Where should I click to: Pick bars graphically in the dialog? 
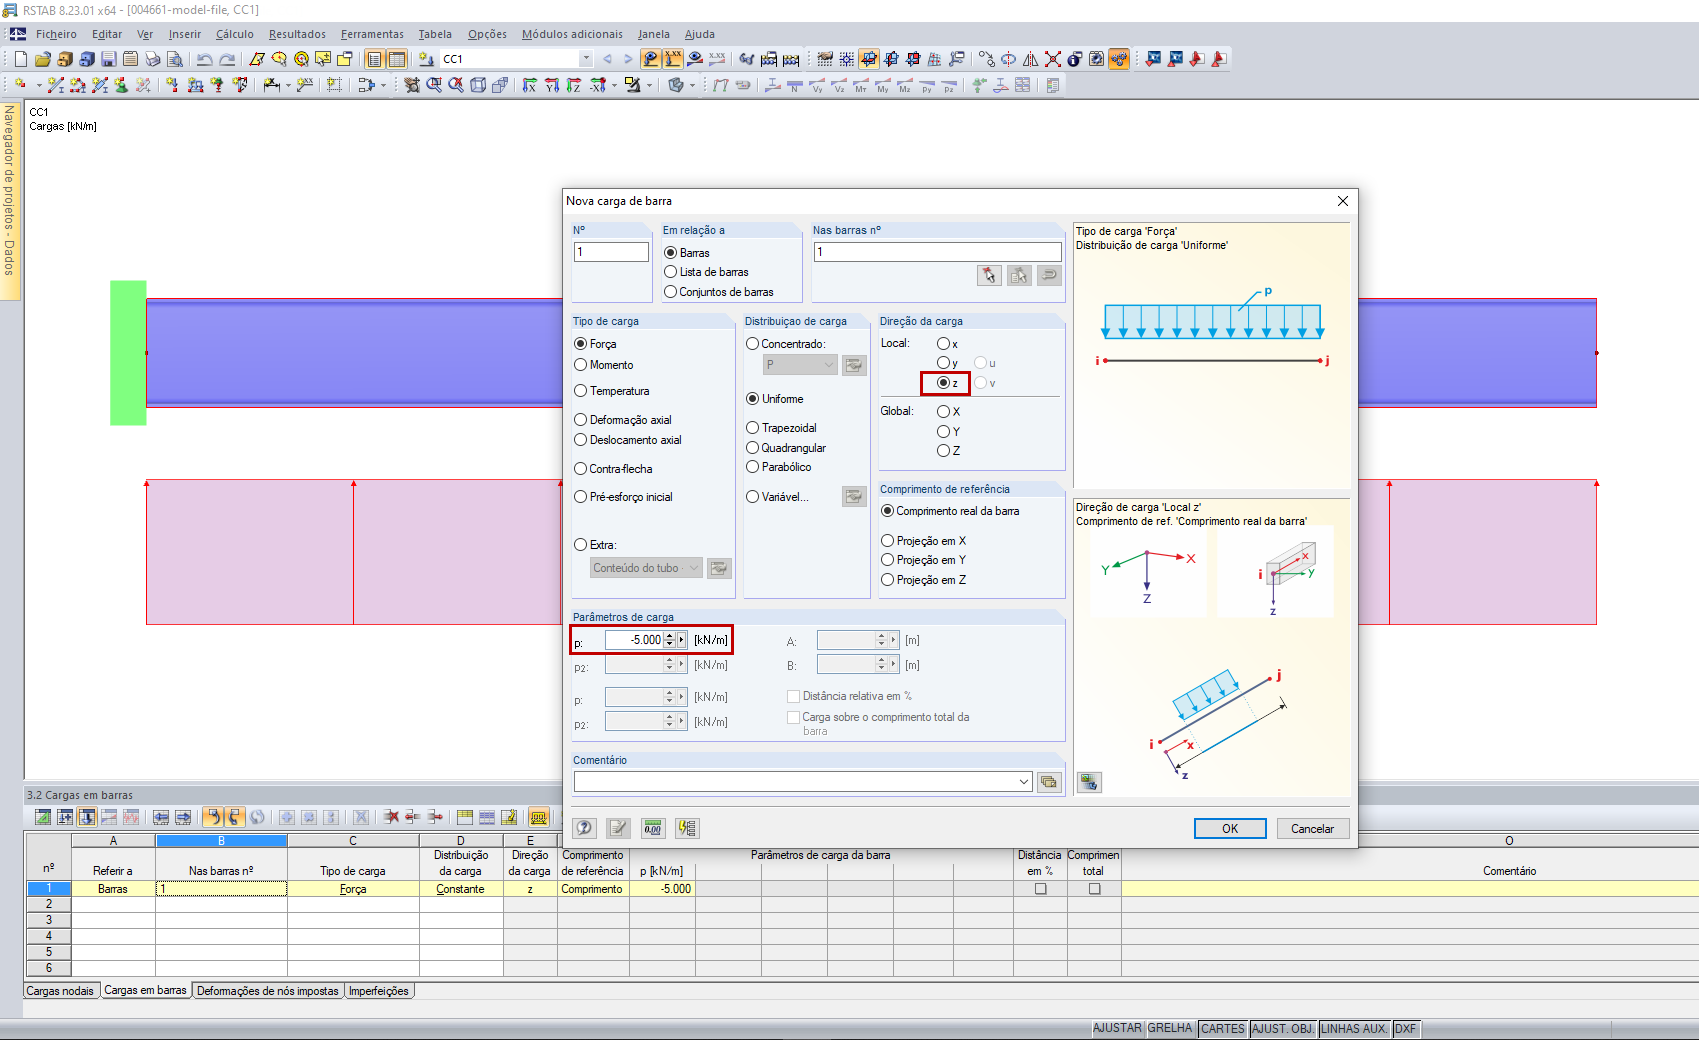(989, 275)
